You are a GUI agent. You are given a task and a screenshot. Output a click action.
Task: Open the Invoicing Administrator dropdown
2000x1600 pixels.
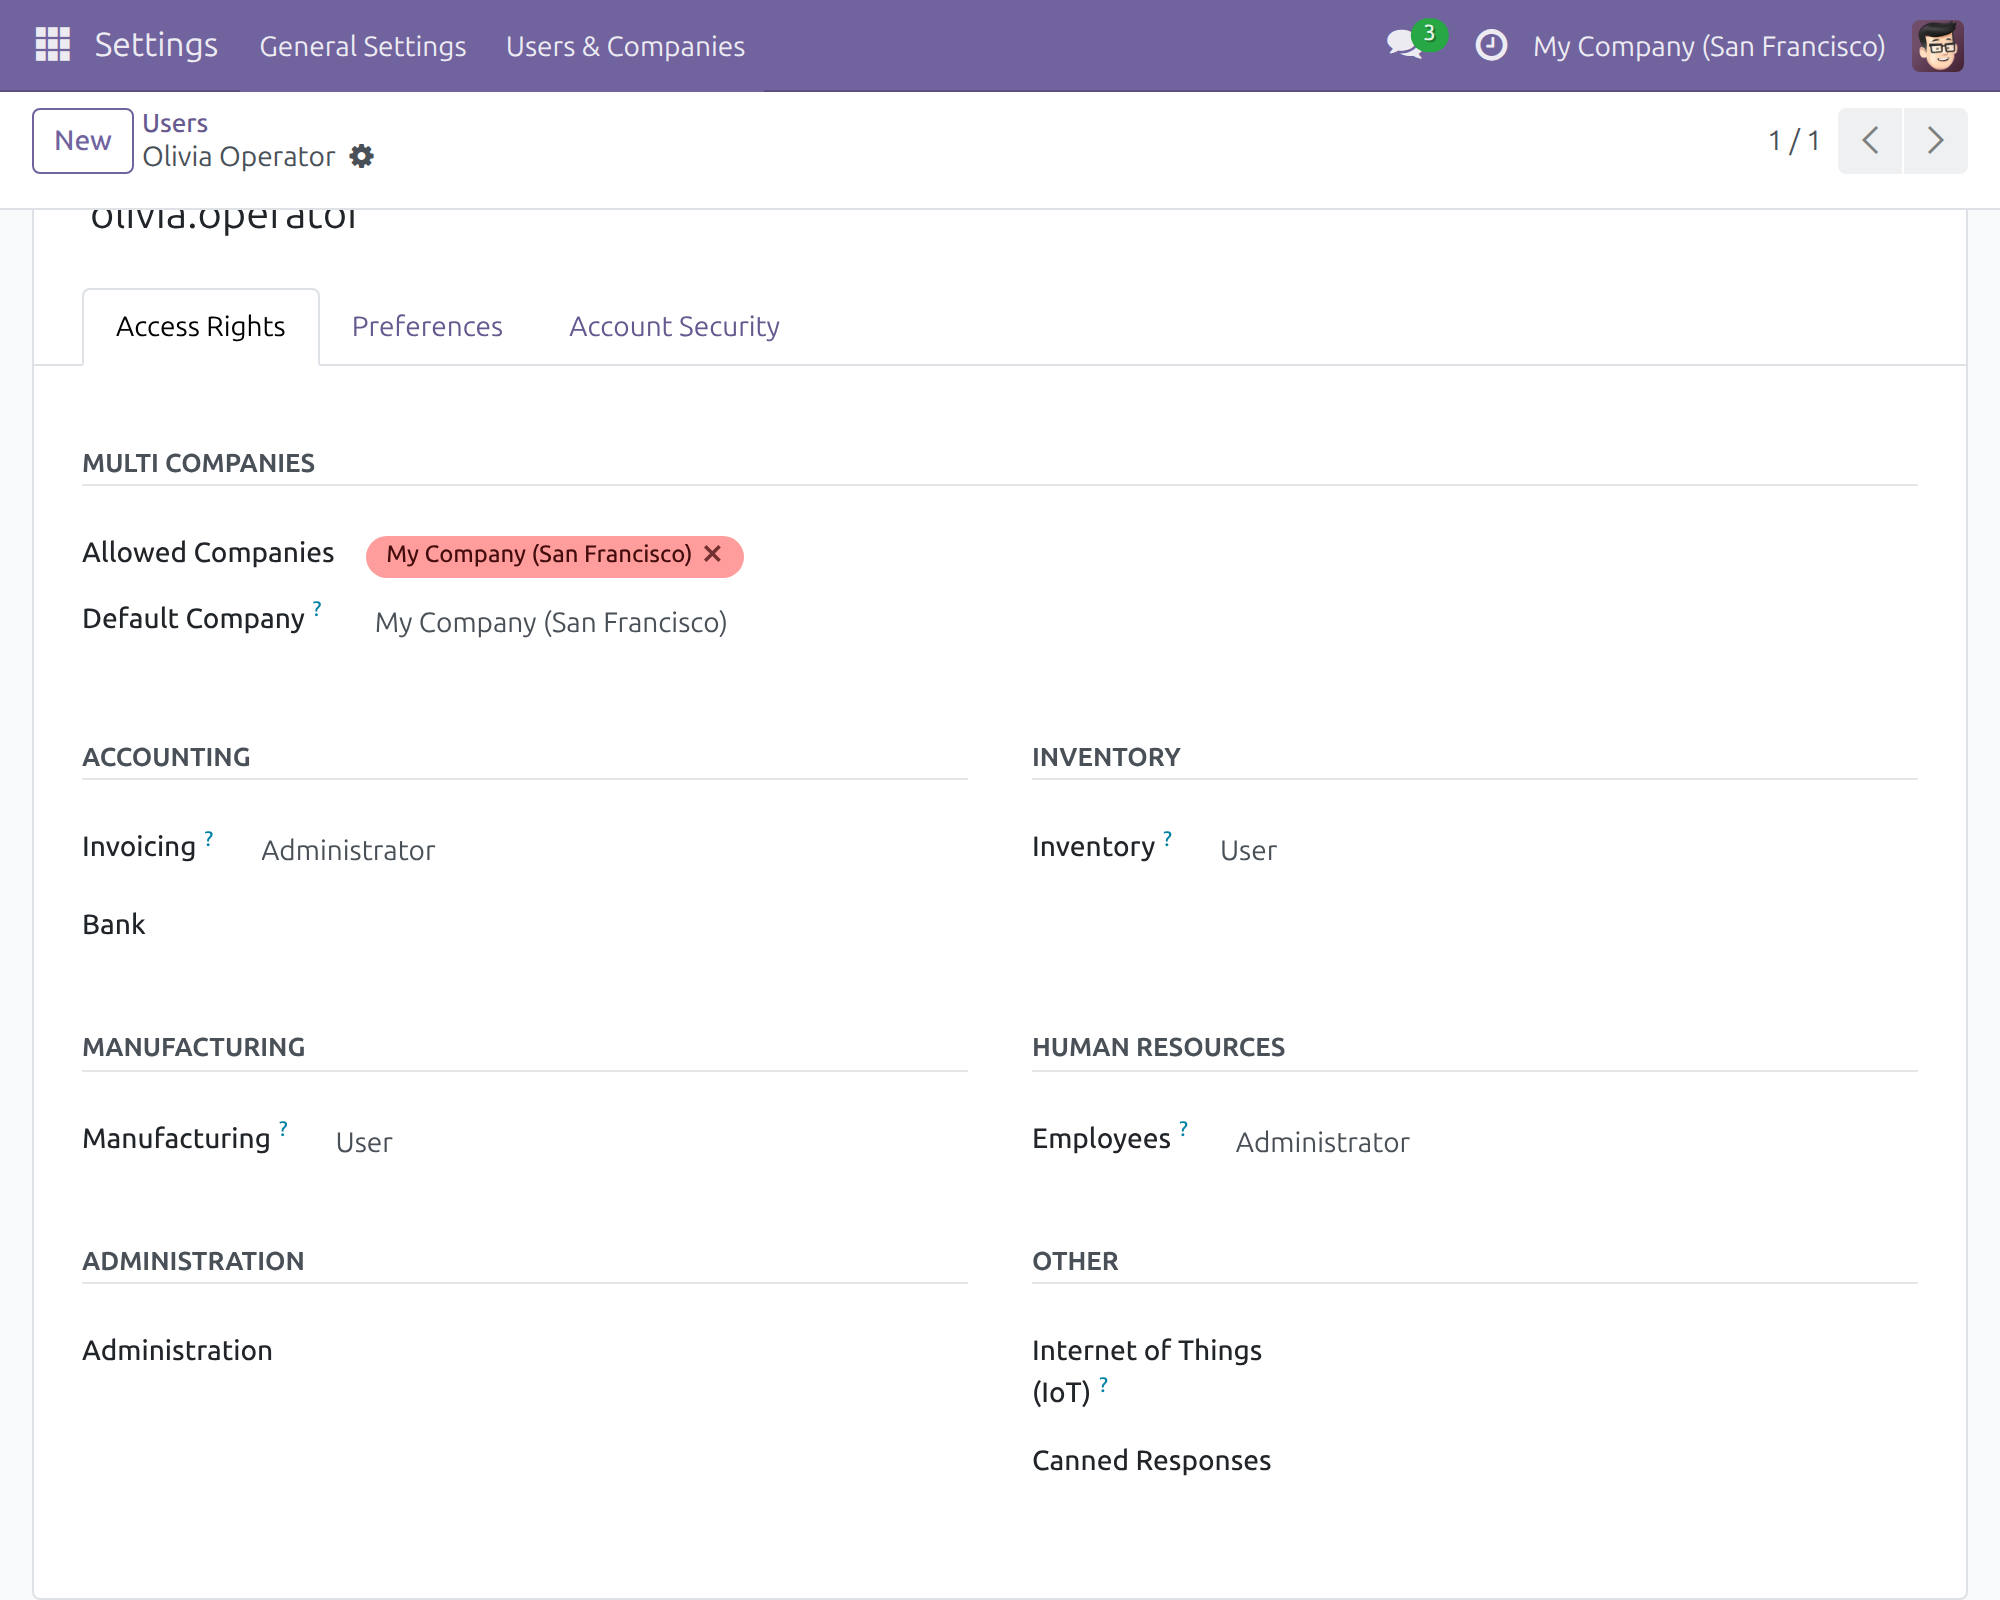(610, 850)
